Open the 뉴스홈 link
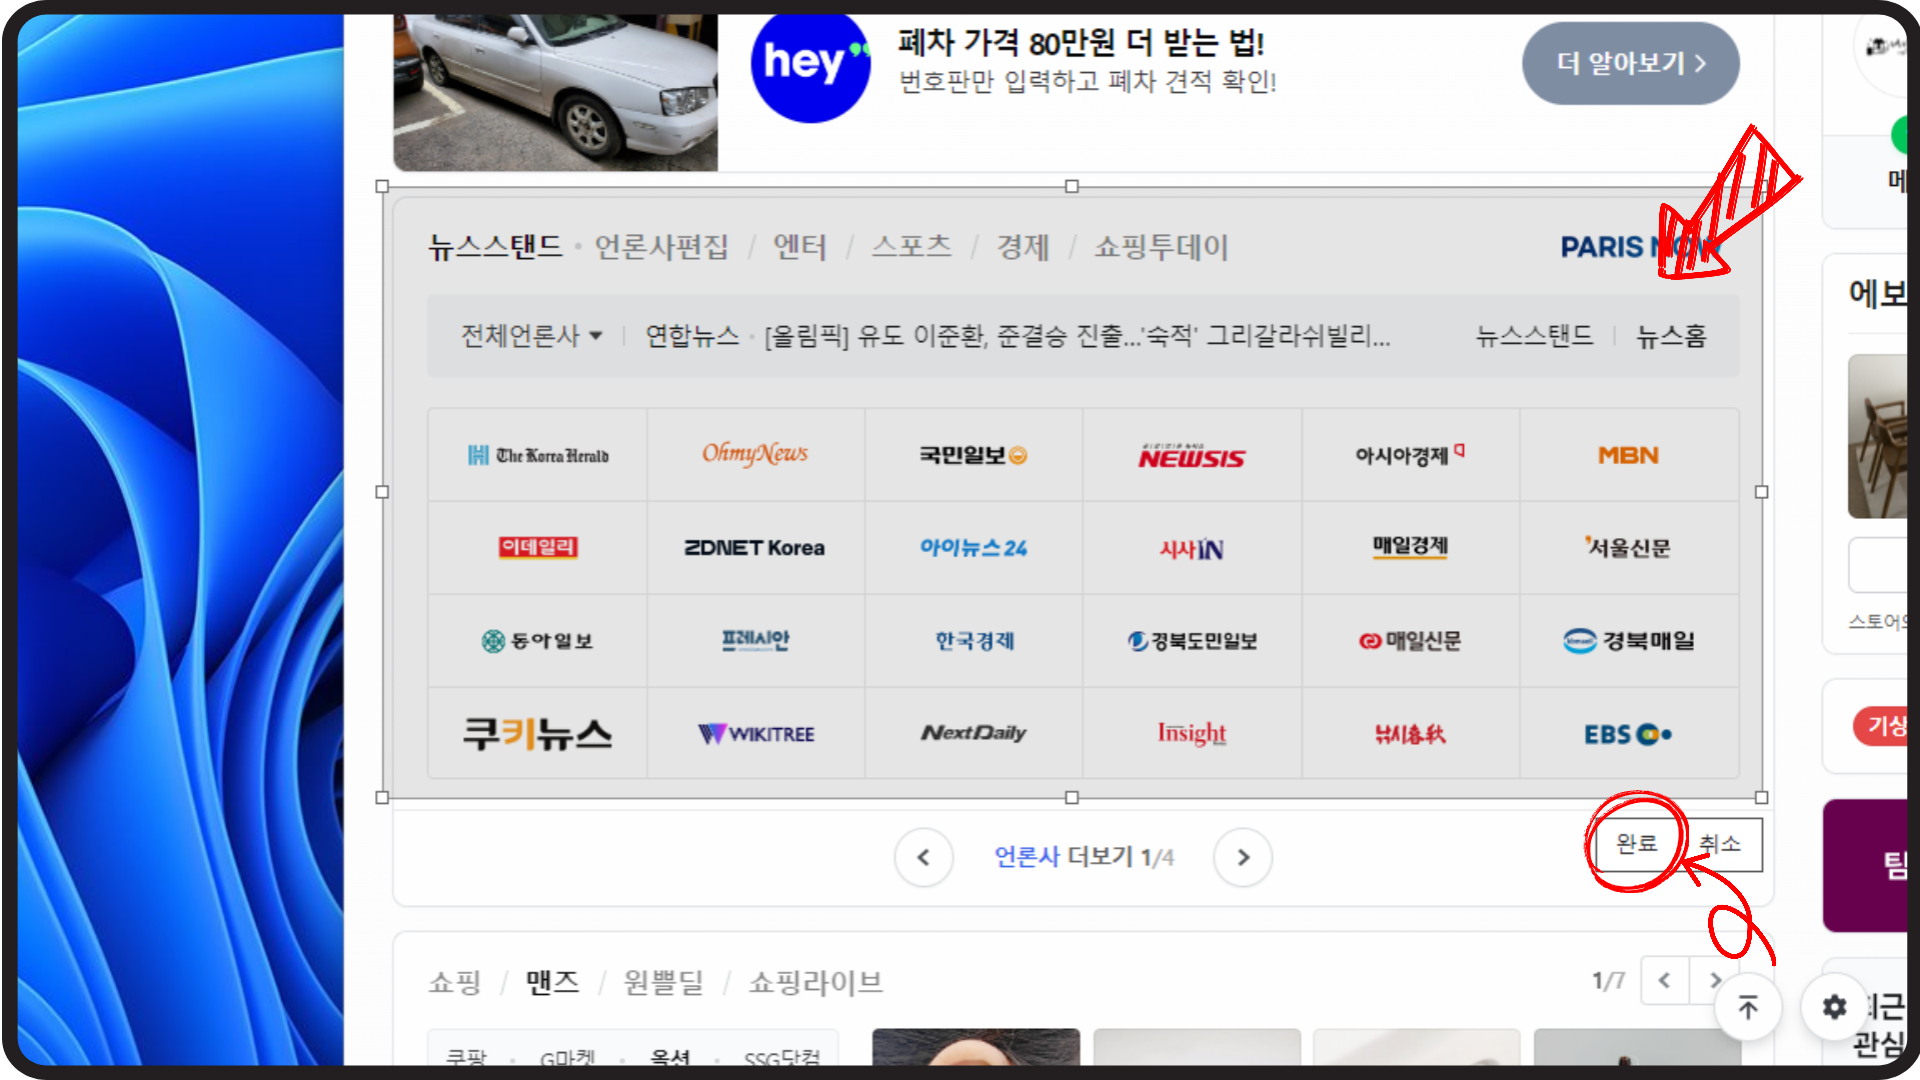The image size is (1920, 1080). tap(1670, 336)
